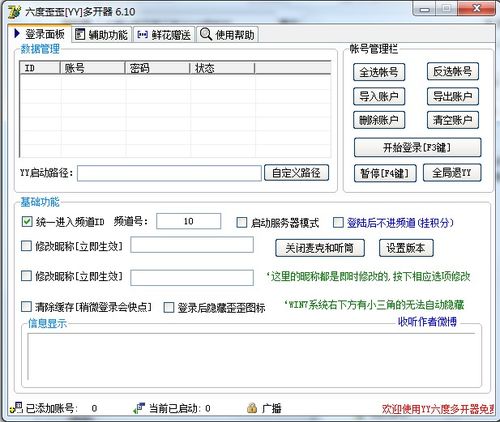Open the 鲜花赠送 tab
Viewport: 500px width, 422px height.
[x=165, y=34]
